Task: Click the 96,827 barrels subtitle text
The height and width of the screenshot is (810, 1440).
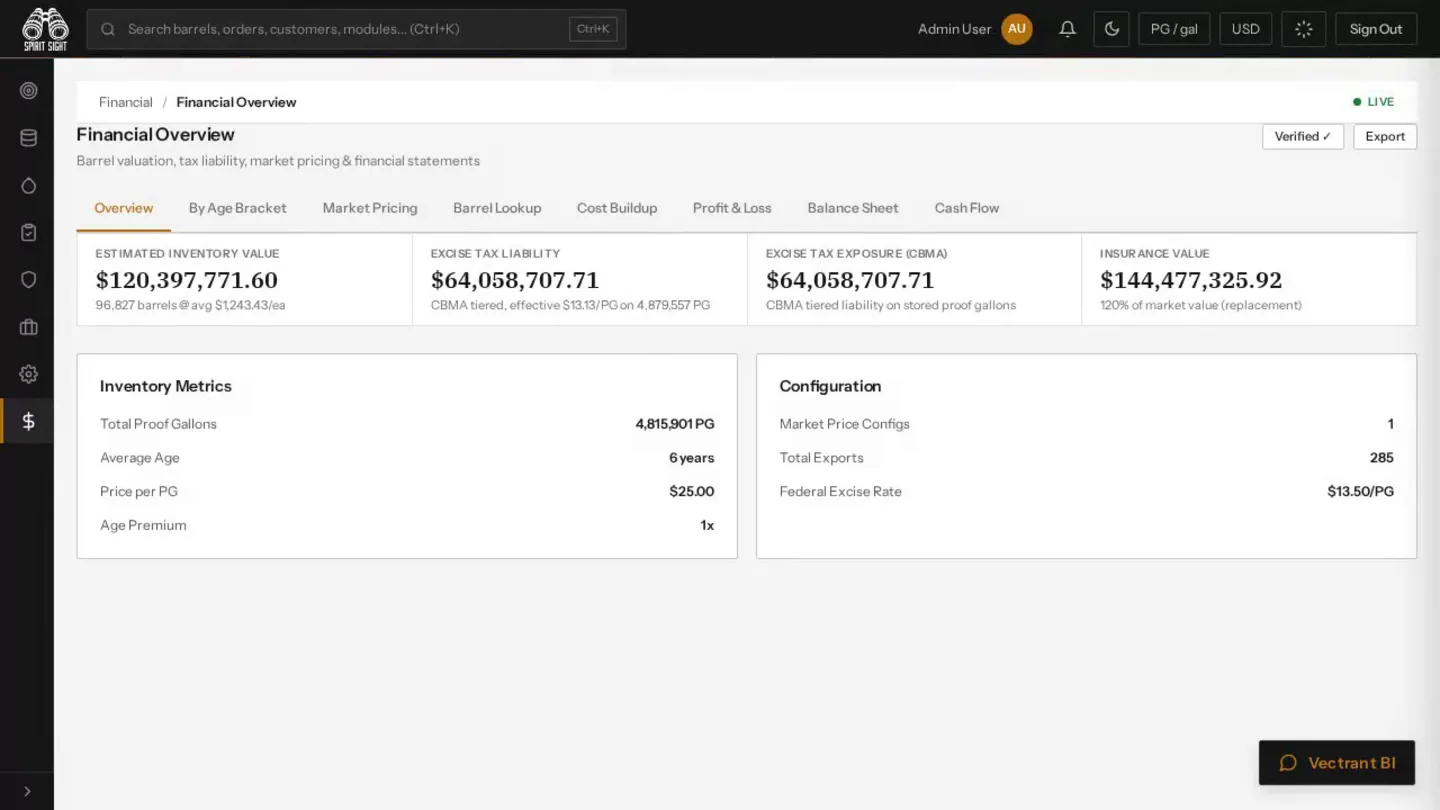Action: pos(191,305)
